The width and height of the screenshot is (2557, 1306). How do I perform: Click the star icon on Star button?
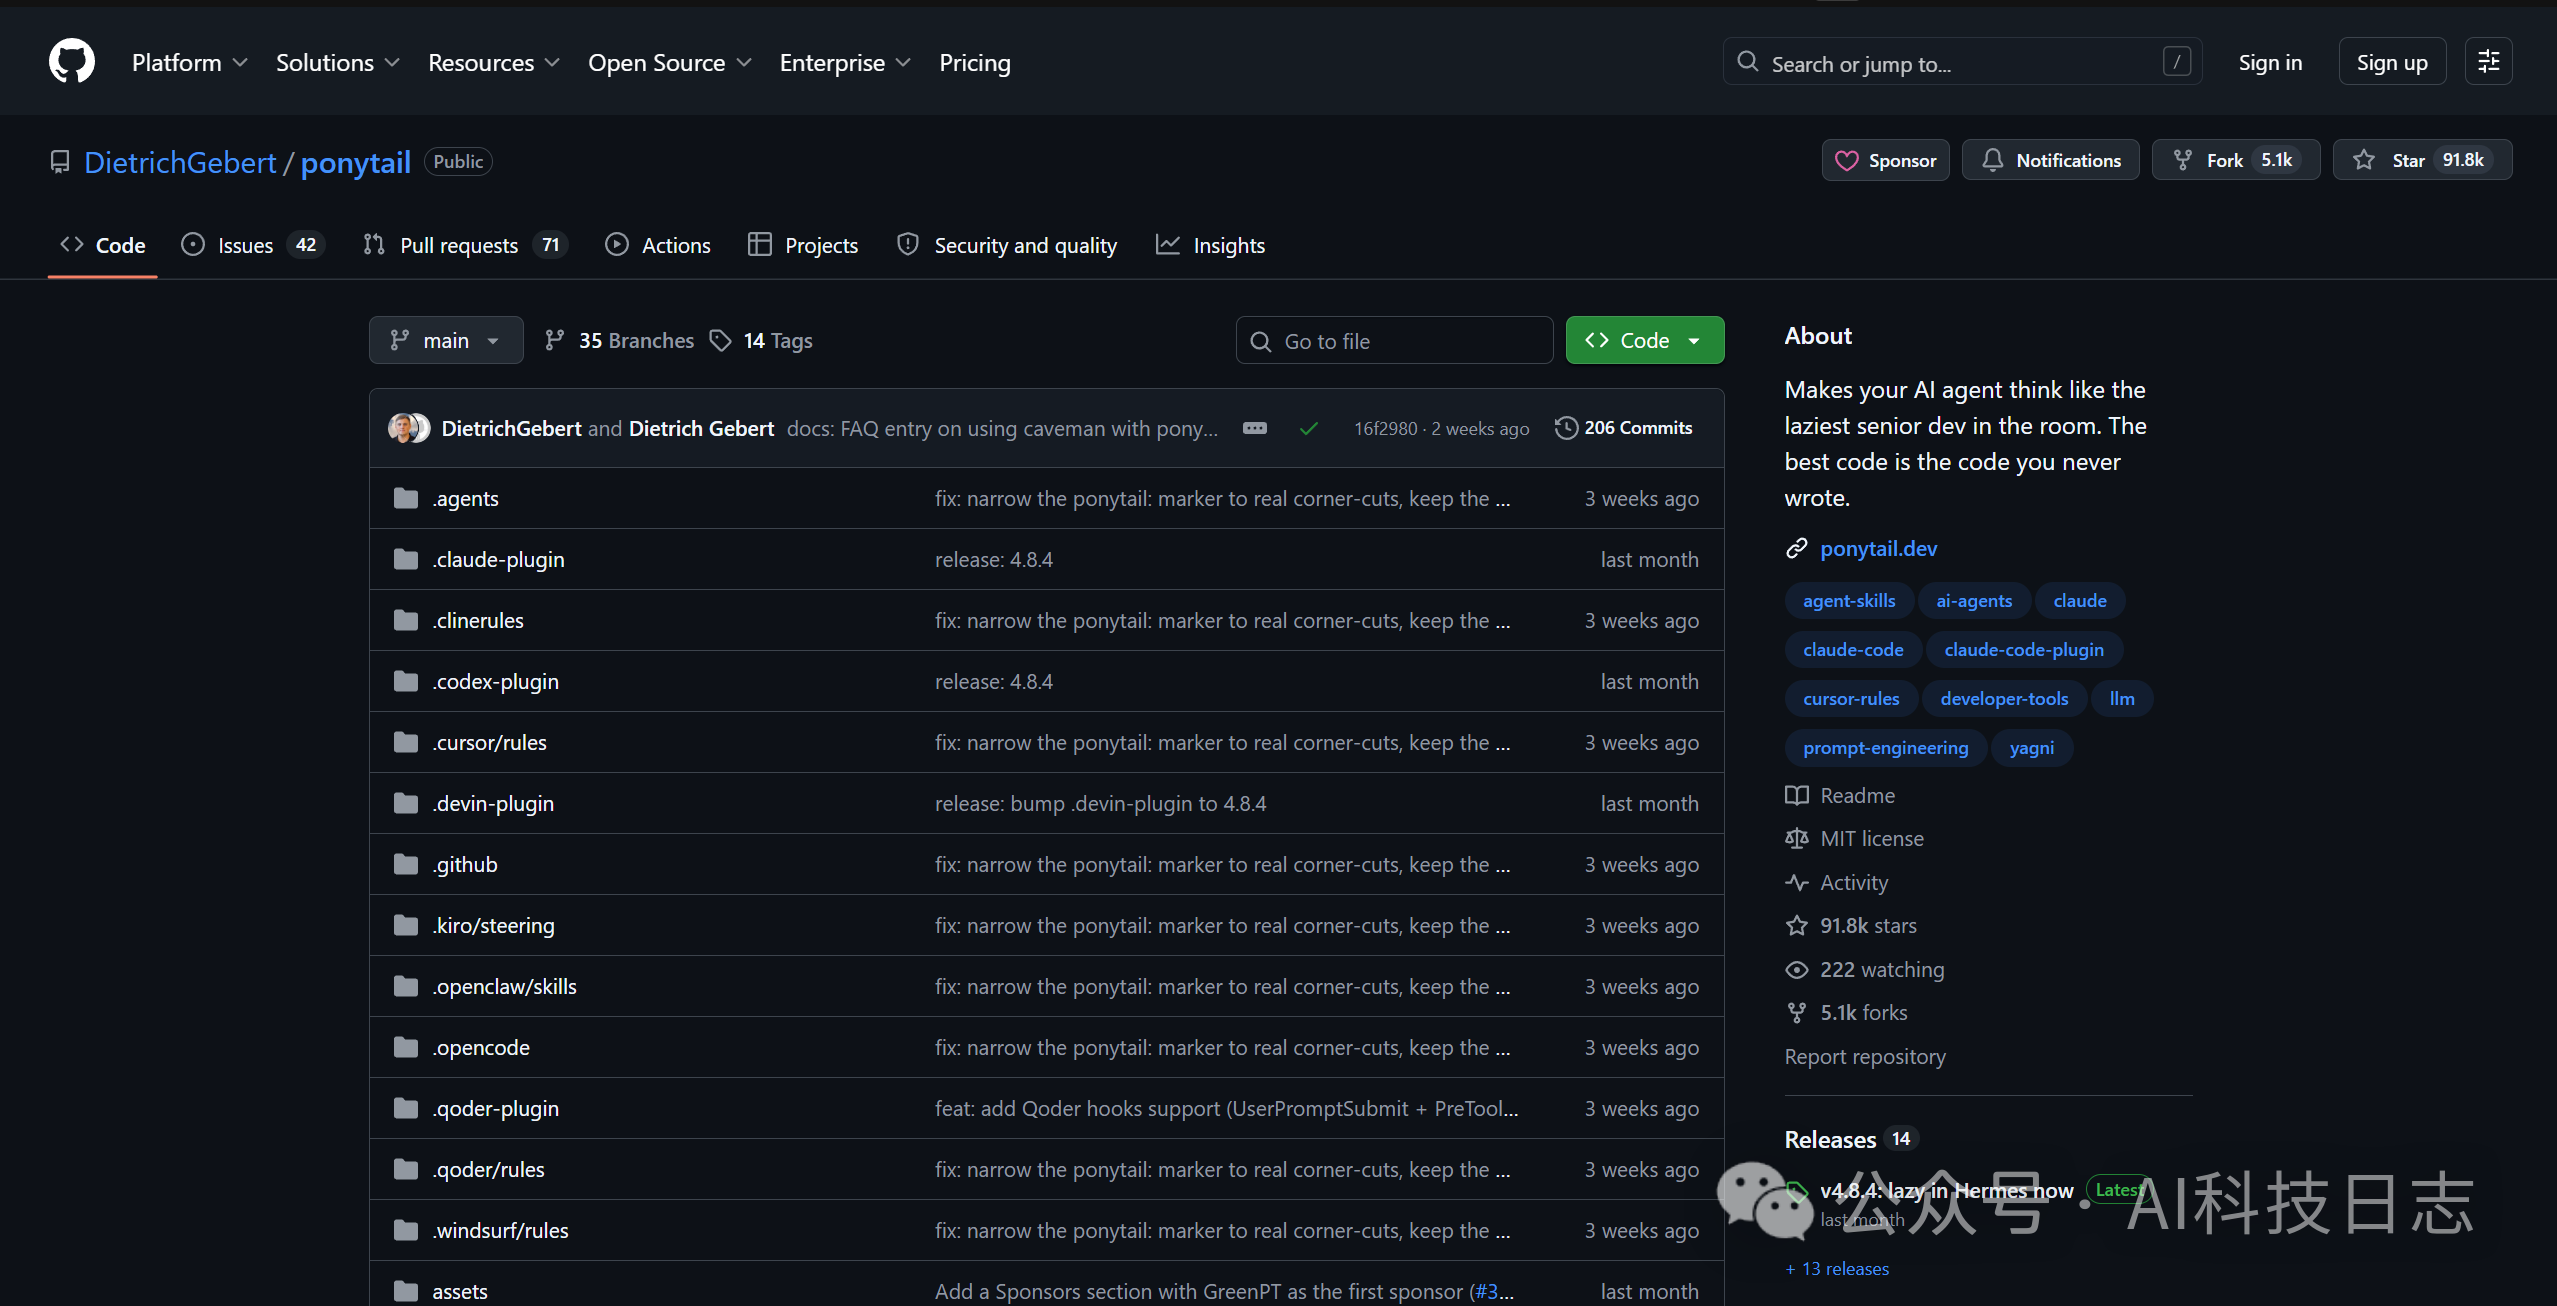[x=2363, y=160]
